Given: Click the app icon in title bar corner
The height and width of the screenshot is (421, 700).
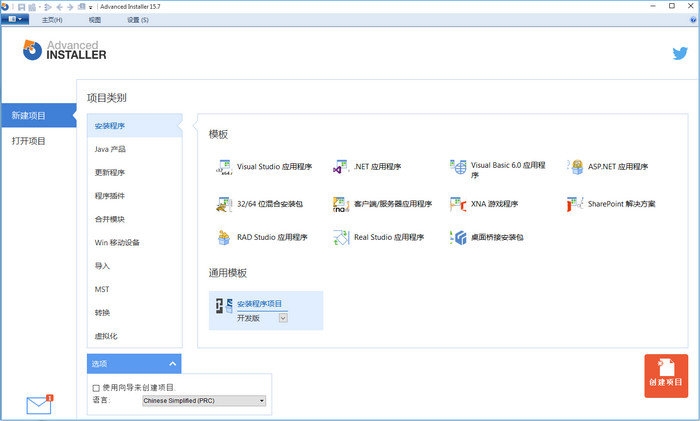Looking at the screenshot, I should coord(5,7).
